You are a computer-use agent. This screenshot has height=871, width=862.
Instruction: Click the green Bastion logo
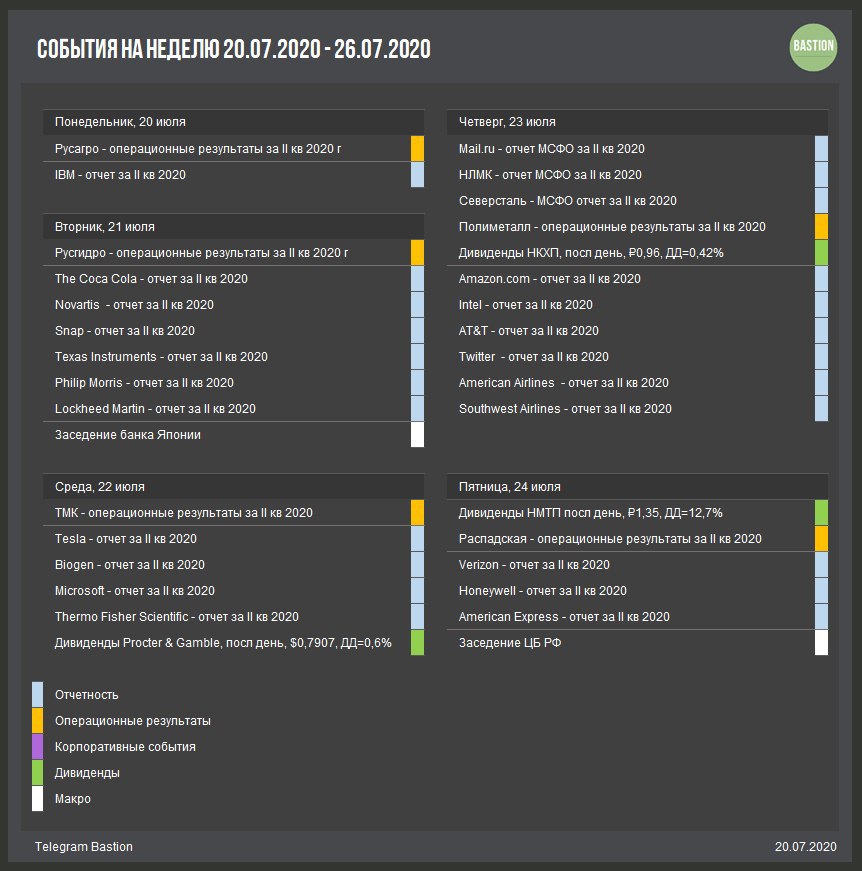tap(813, 47)
